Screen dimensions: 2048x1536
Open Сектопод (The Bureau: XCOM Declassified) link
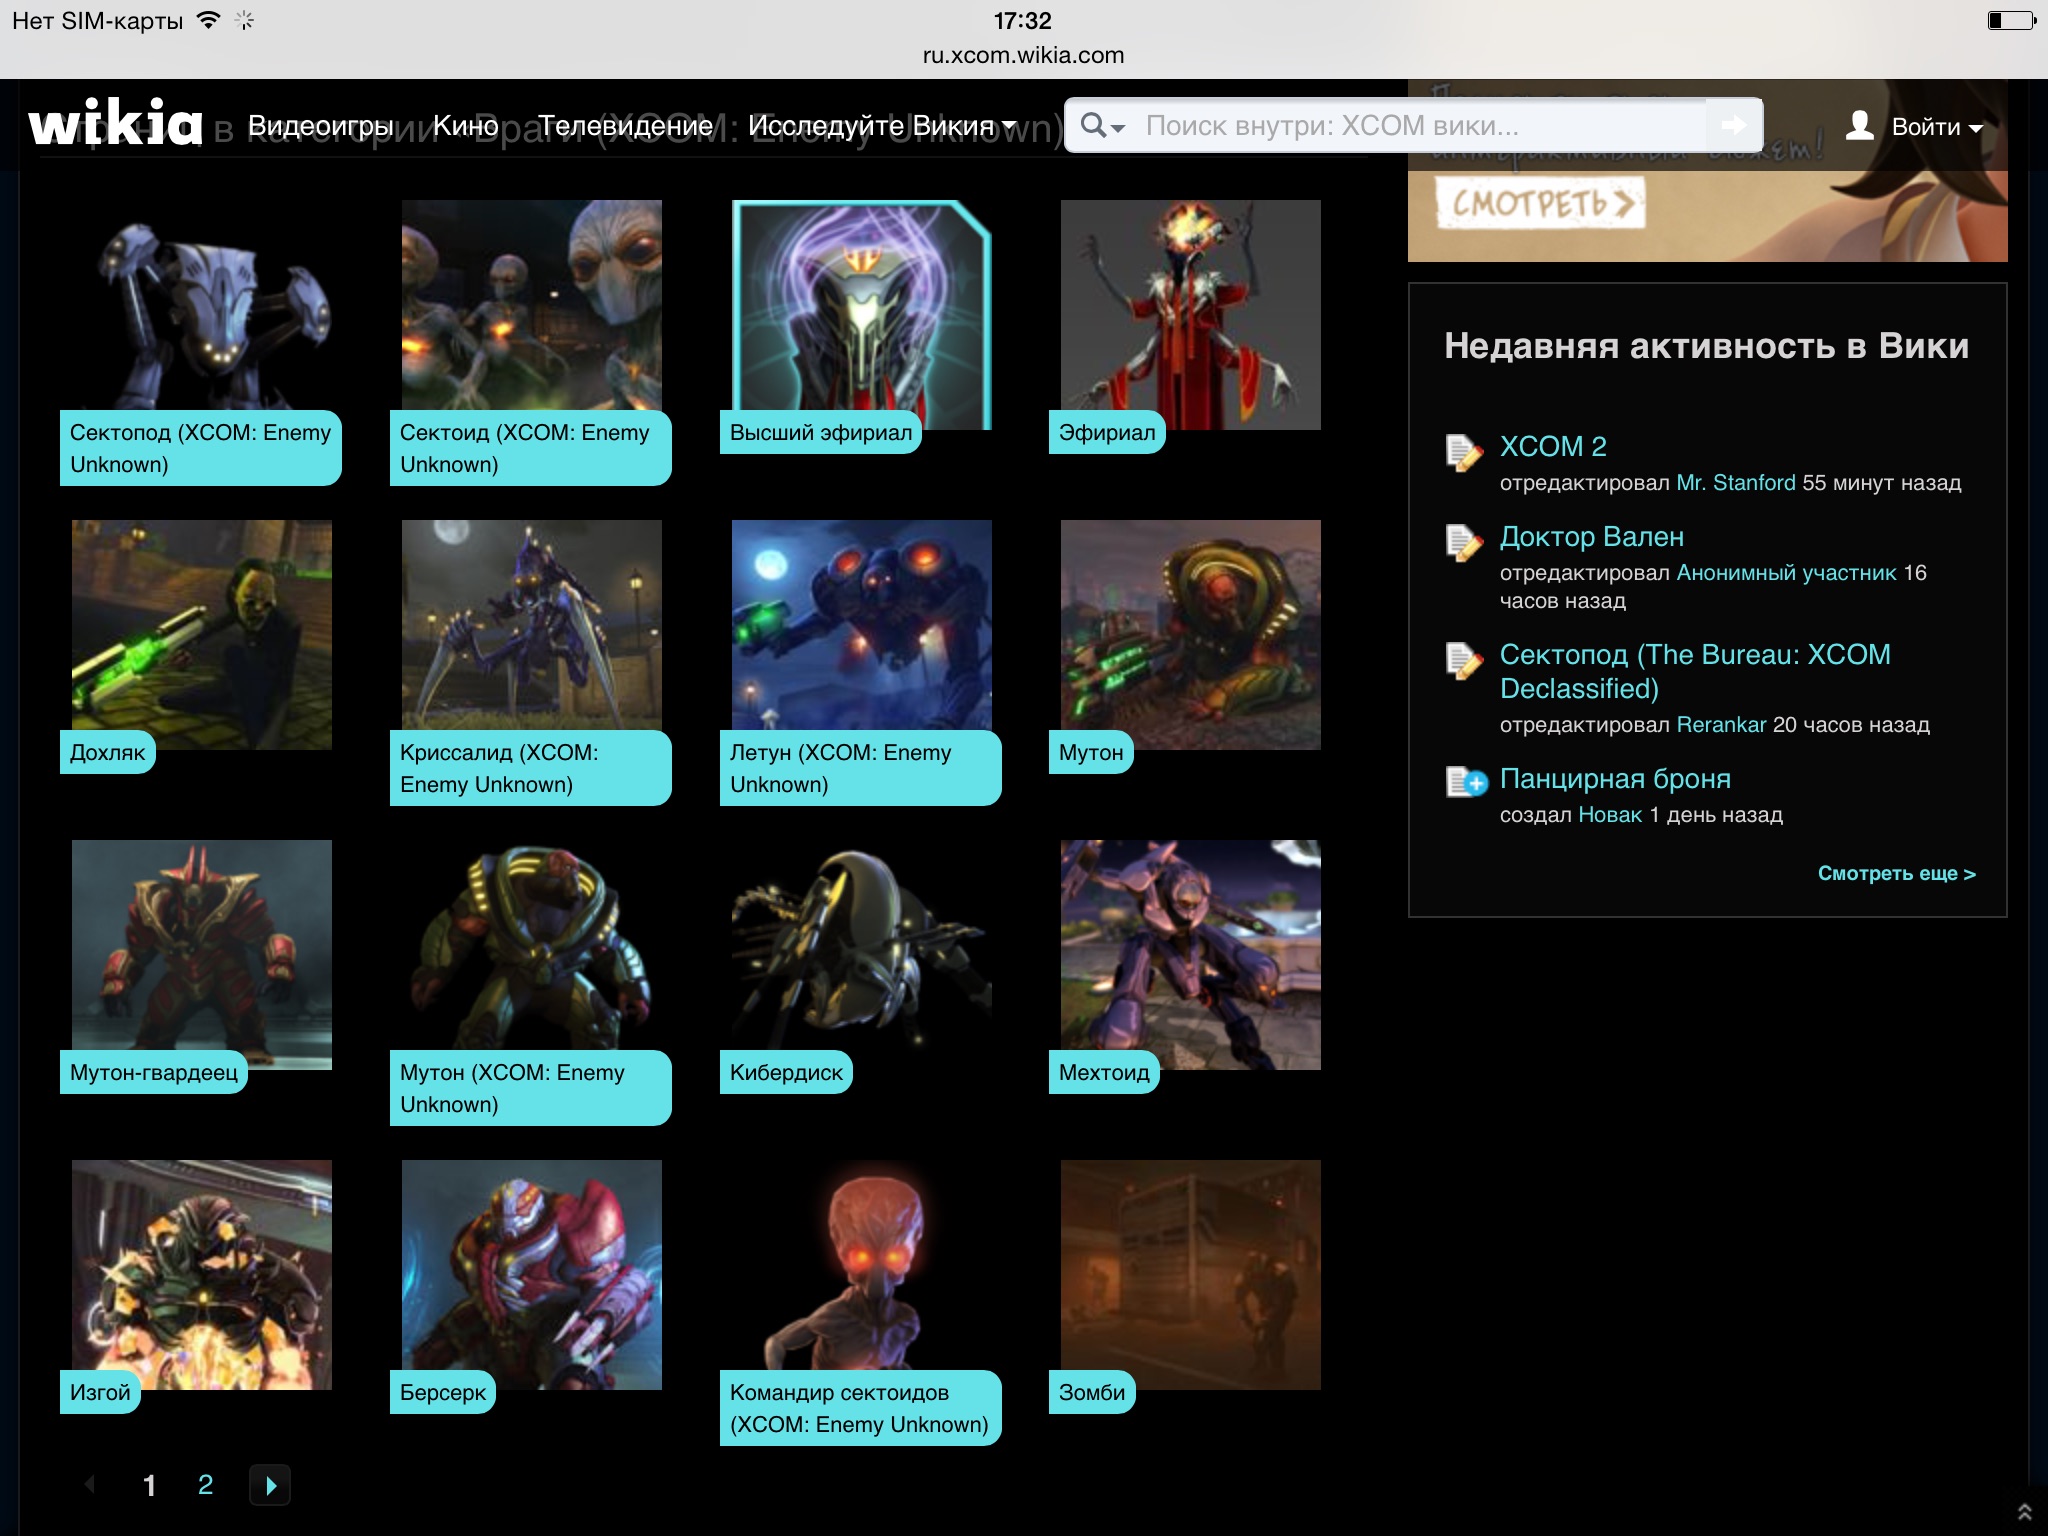click(1695, 671)
